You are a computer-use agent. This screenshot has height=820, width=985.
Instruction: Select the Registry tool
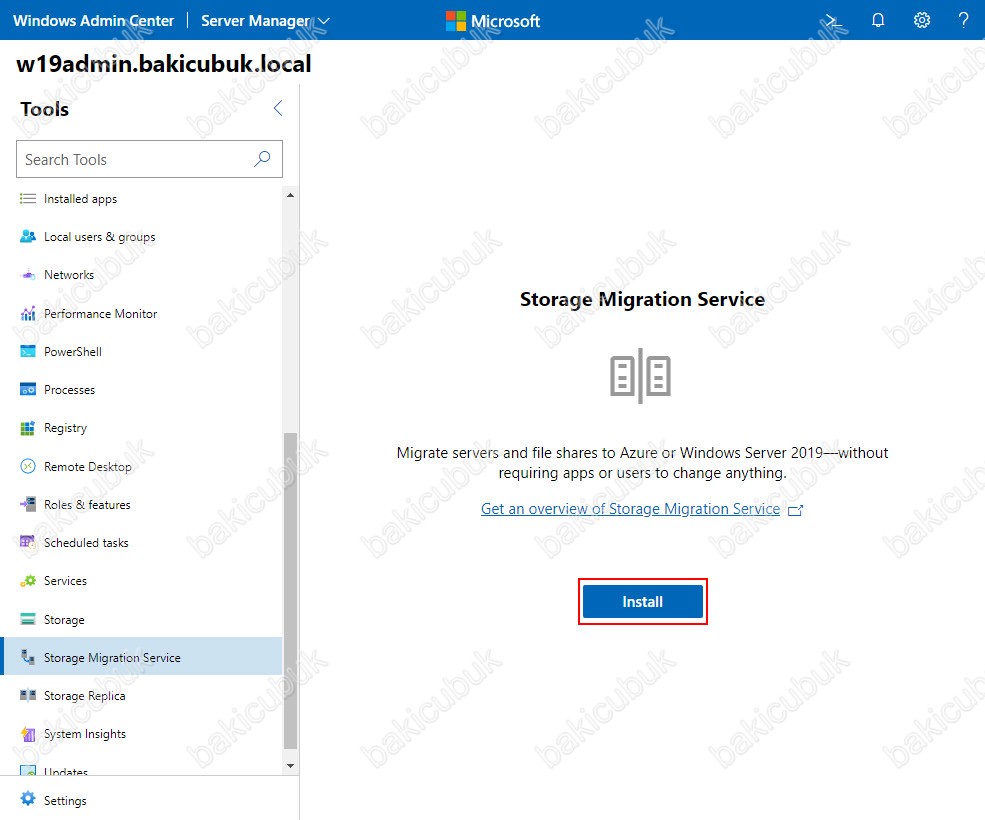(65, 428)
